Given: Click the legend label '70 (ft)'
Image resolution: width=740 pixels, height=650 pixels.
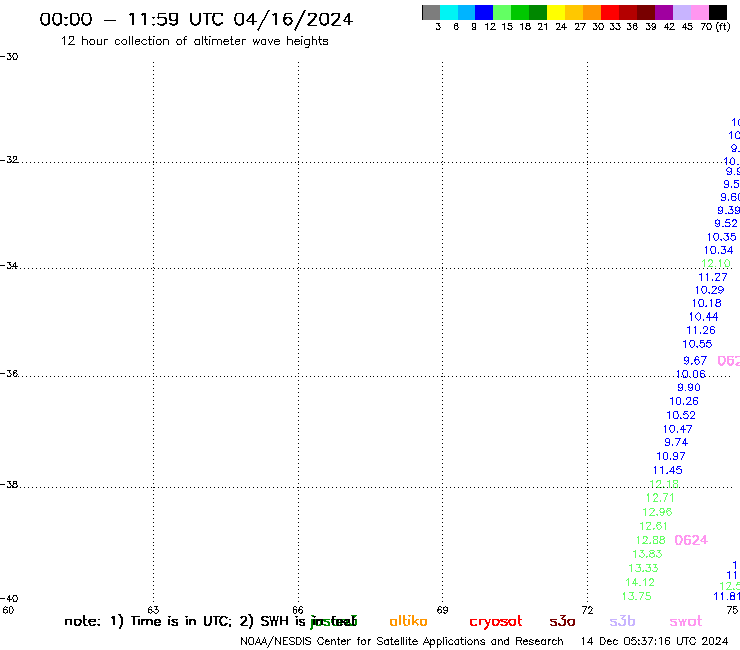Looking at the screenshot, I should pos(715,27).
